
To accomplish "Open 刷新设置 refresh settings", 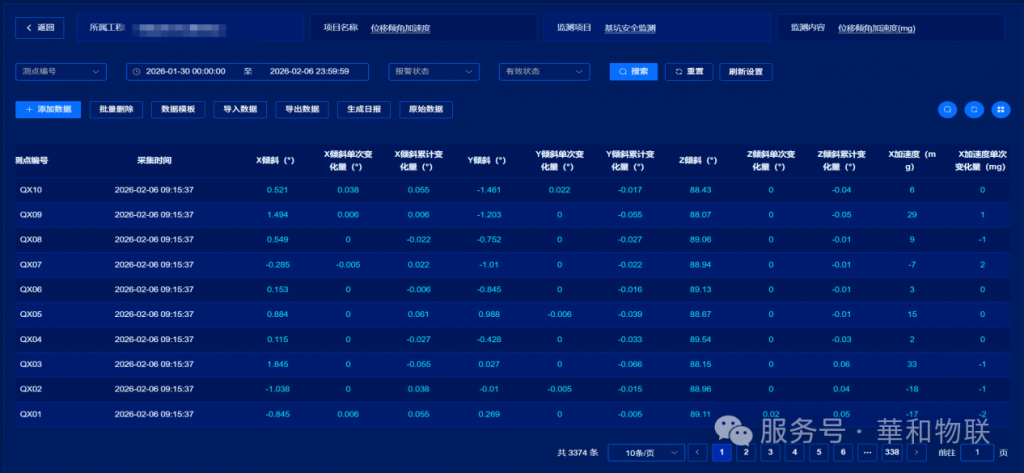I will point(746,71).
